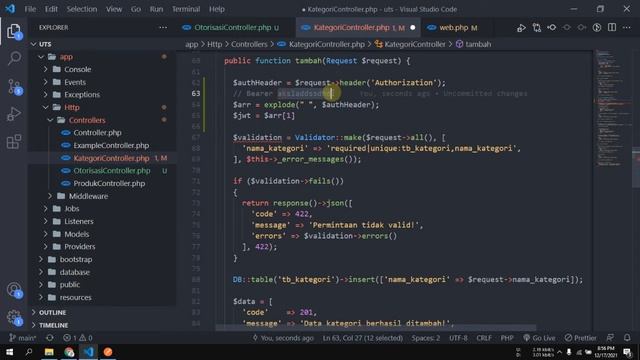Click the feedback icon in status bar
Screen dimensions: 640x360
click(610, 338)
